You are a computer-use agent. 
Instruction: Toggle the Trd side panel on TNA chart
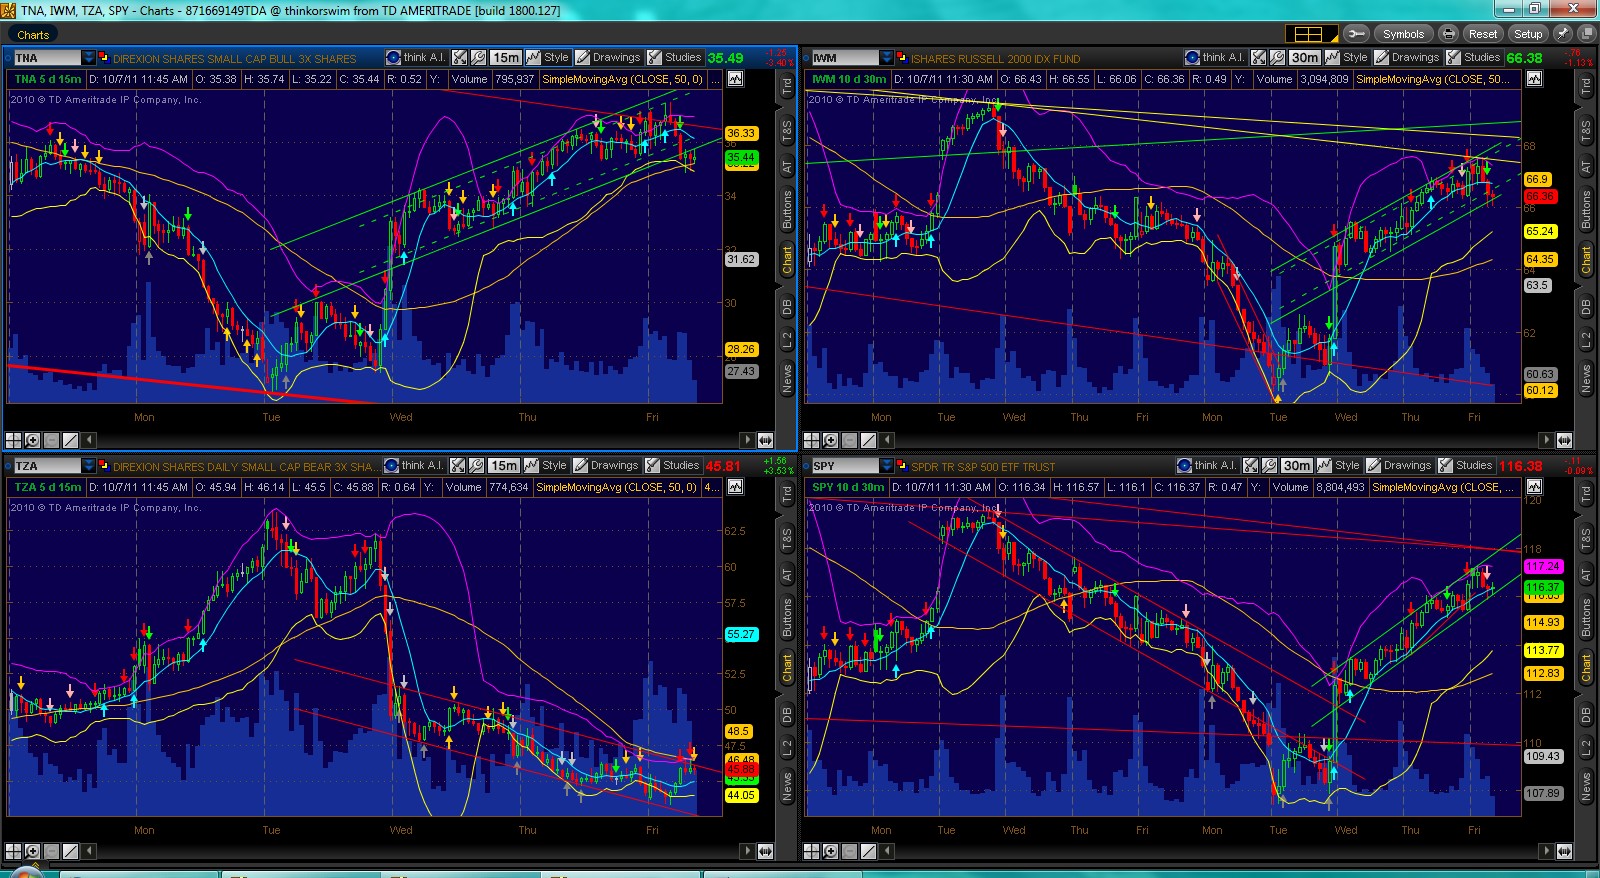(787, 87)
